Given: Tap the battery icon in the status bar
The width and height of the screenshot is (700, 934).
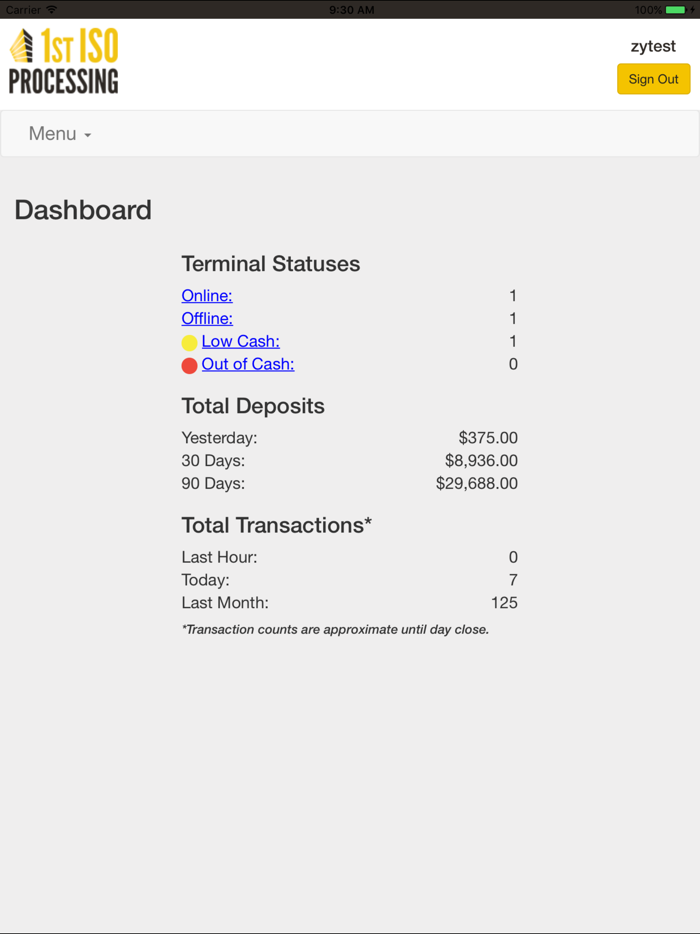Looking at the screenshot, I should point(672,9).
